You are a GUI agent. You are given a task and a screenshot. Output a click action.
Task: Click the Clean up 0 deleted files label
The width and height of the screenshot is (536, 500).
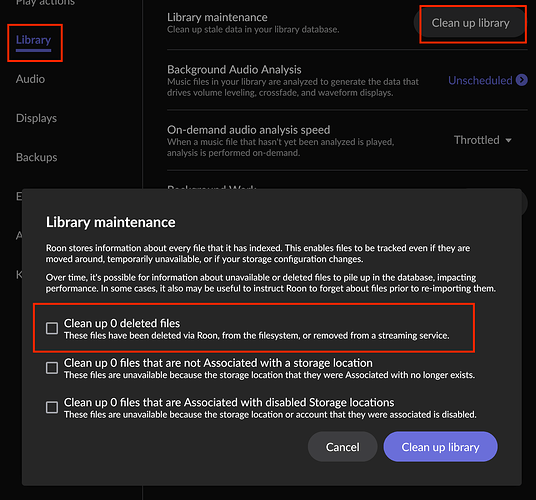[122, 323]
